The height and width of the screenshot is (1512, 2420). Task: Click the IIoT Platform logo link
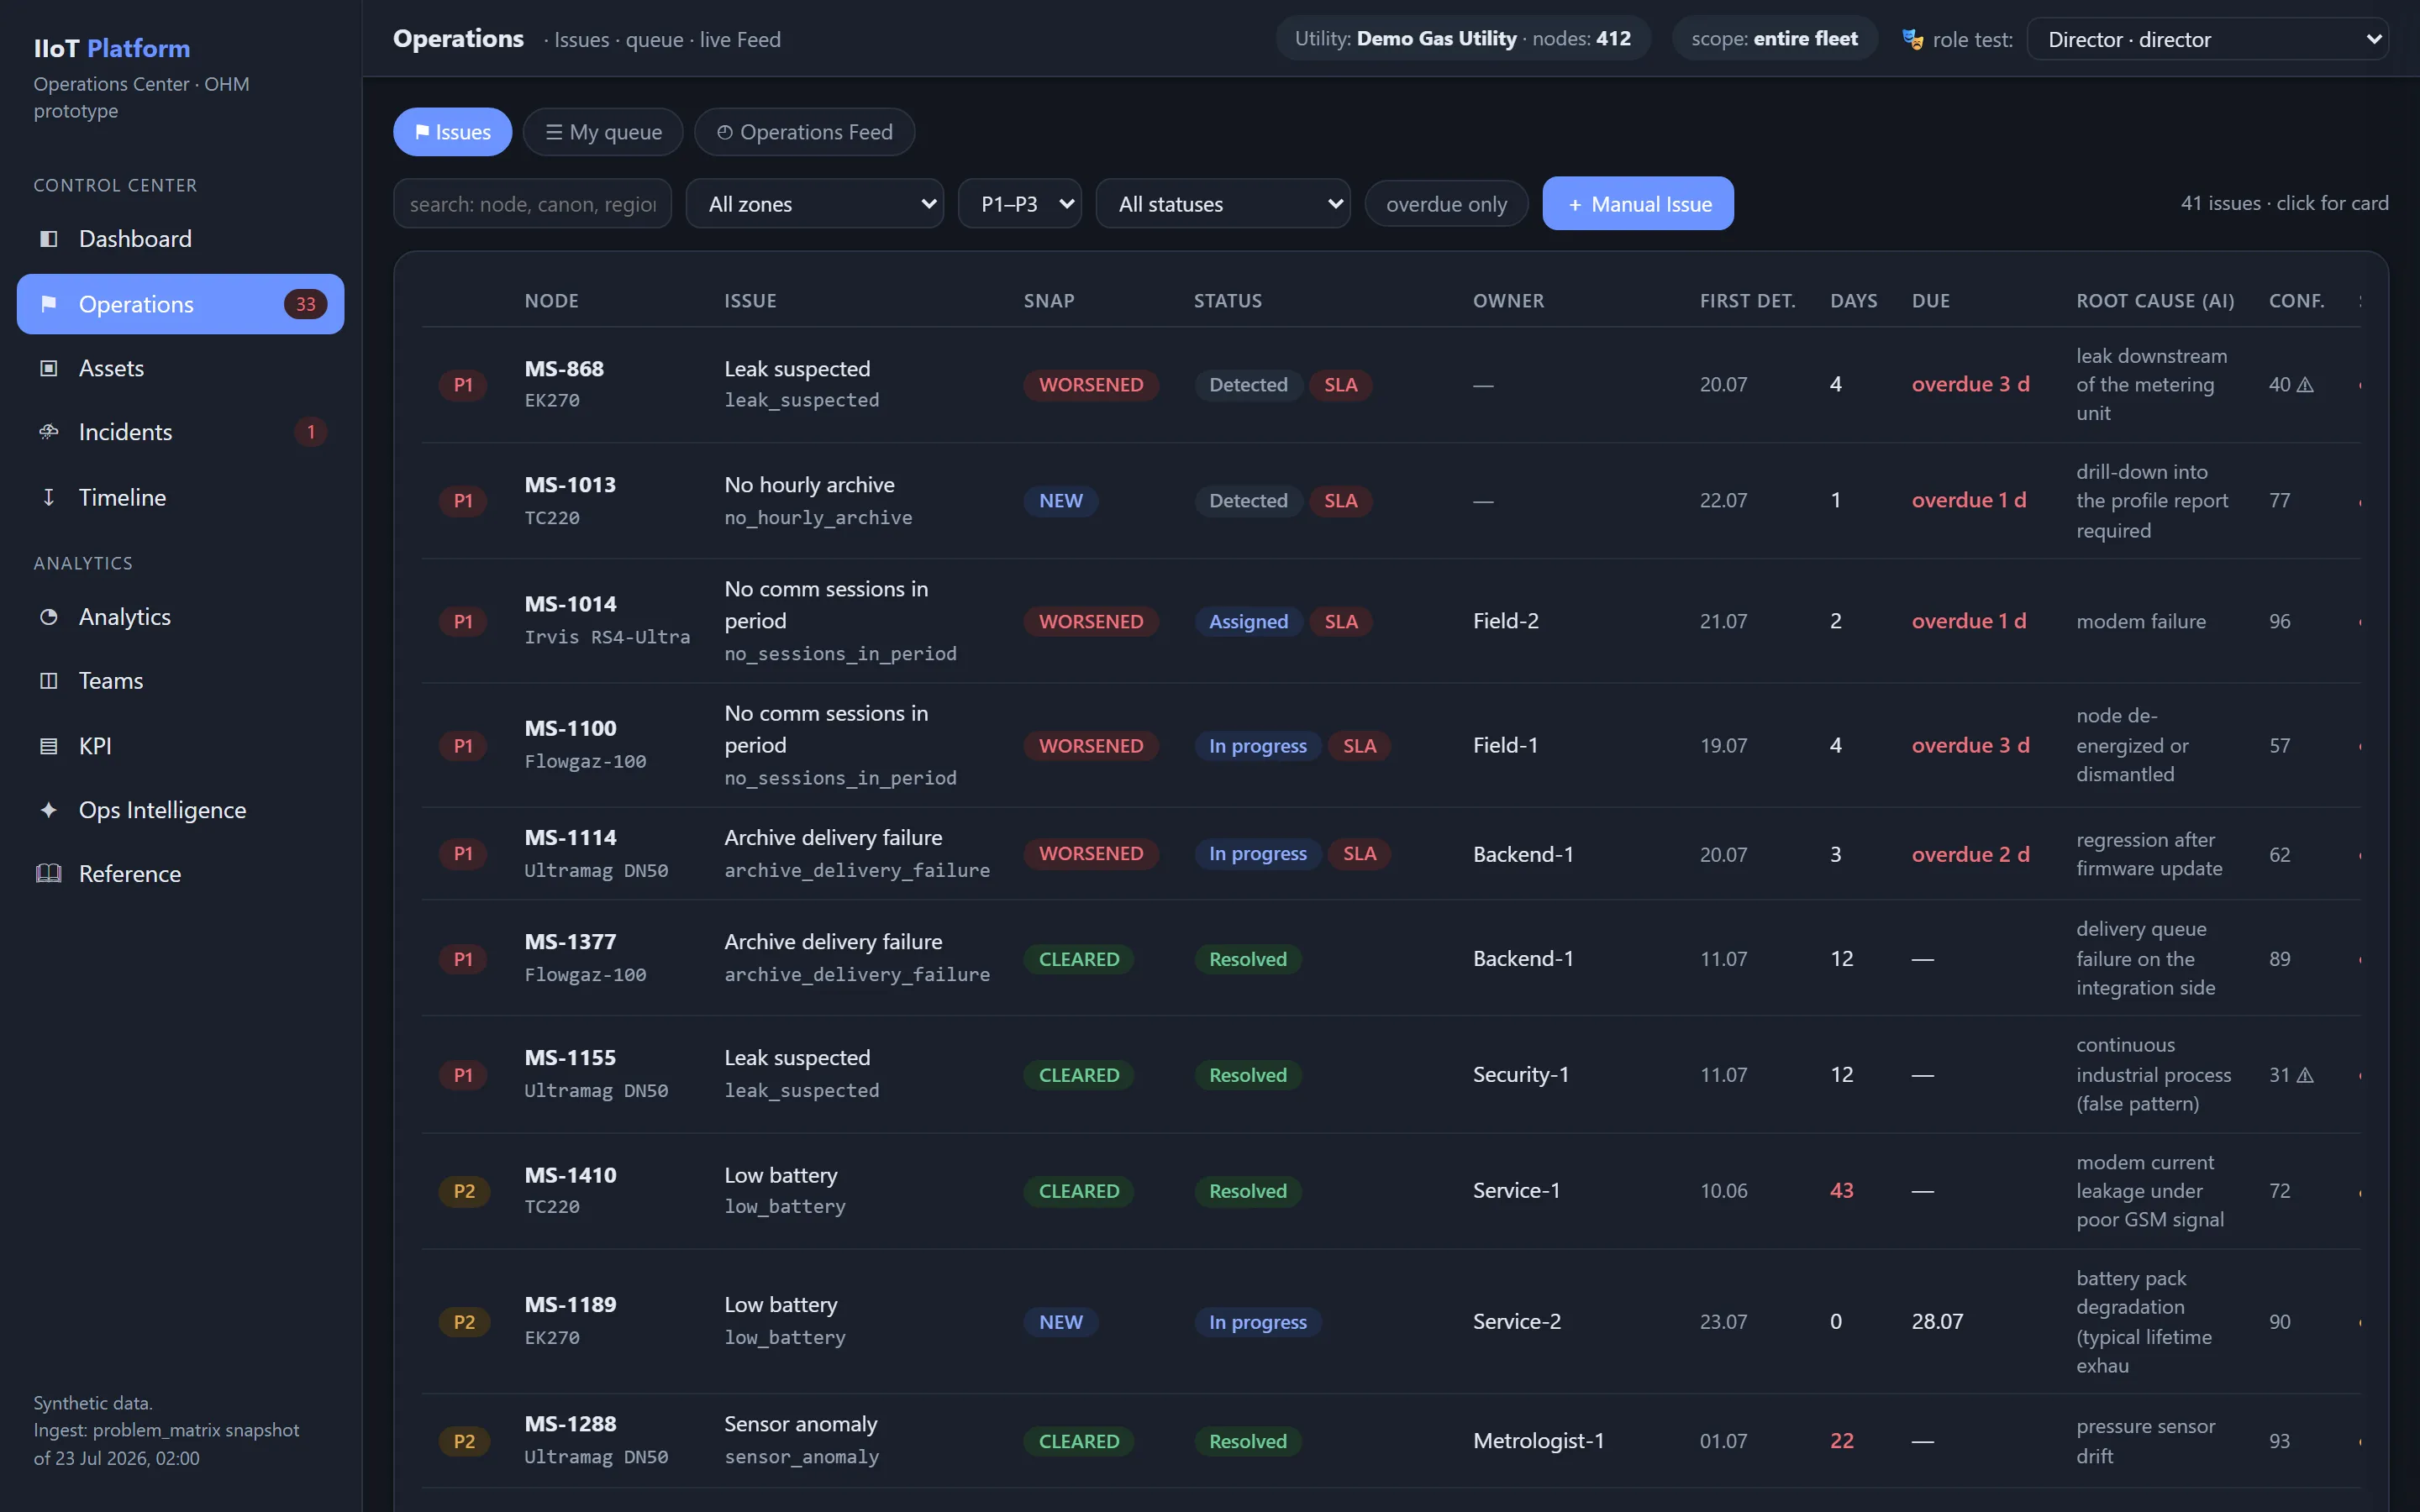point(112,48)
